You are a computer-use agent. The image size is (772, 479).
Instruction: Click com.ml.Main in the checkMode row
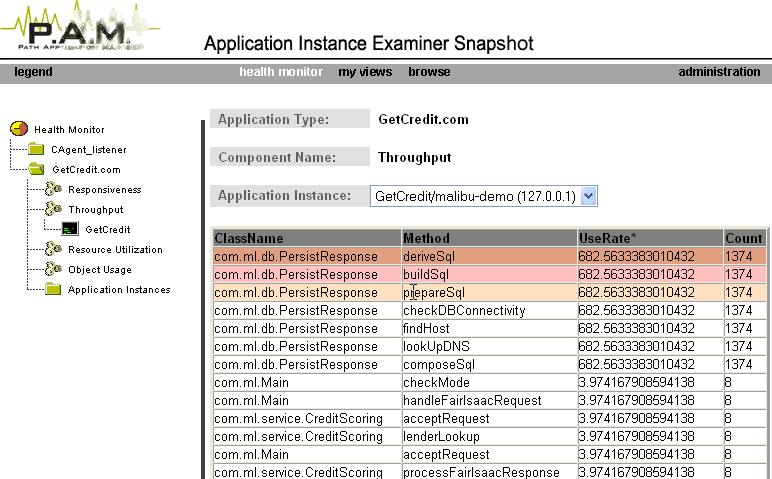pos(307,383)
